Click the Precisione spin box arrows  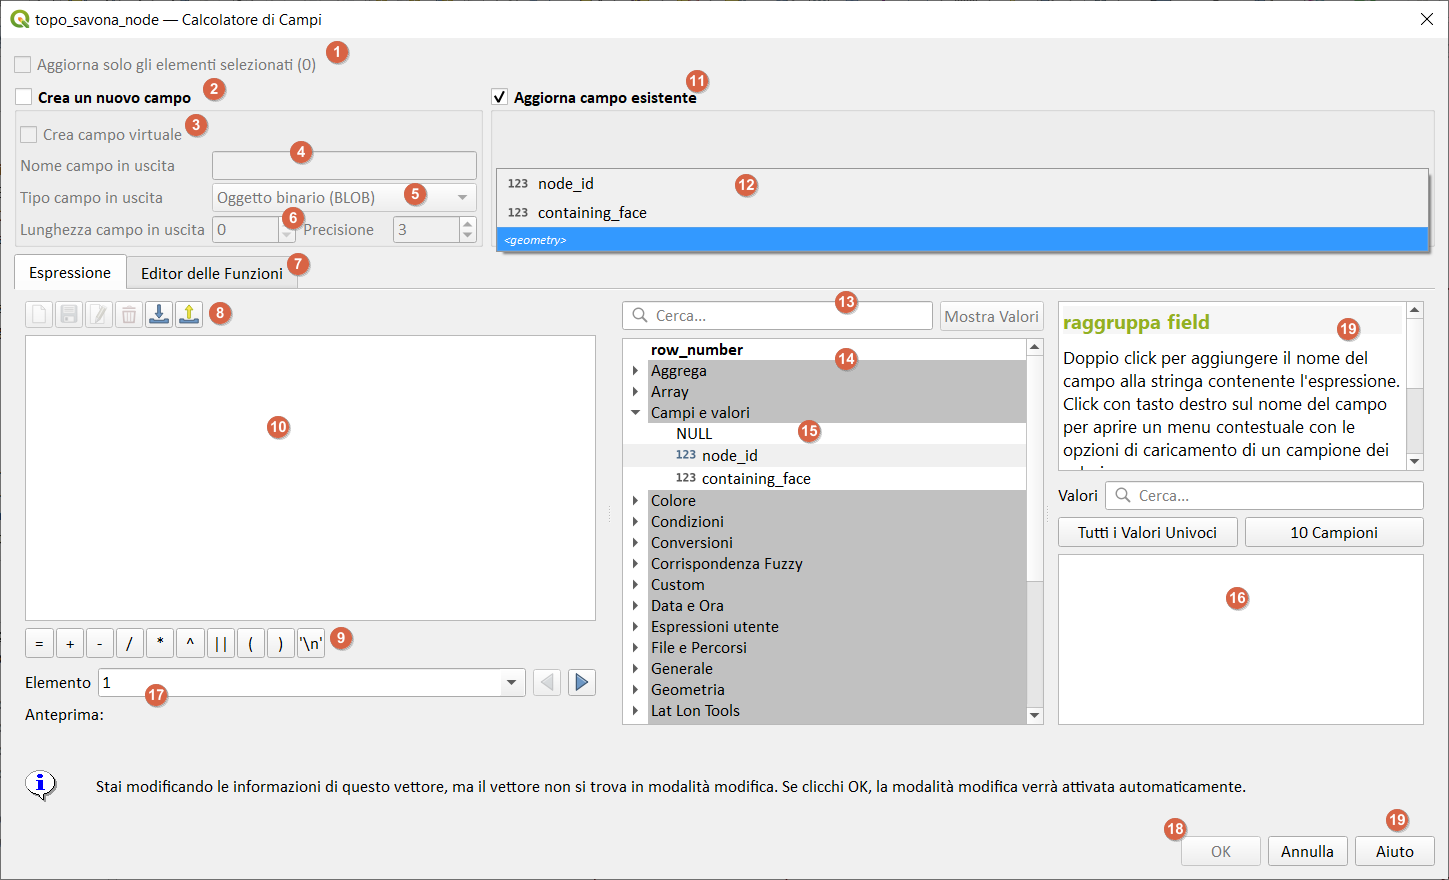(x=468, y=229)
